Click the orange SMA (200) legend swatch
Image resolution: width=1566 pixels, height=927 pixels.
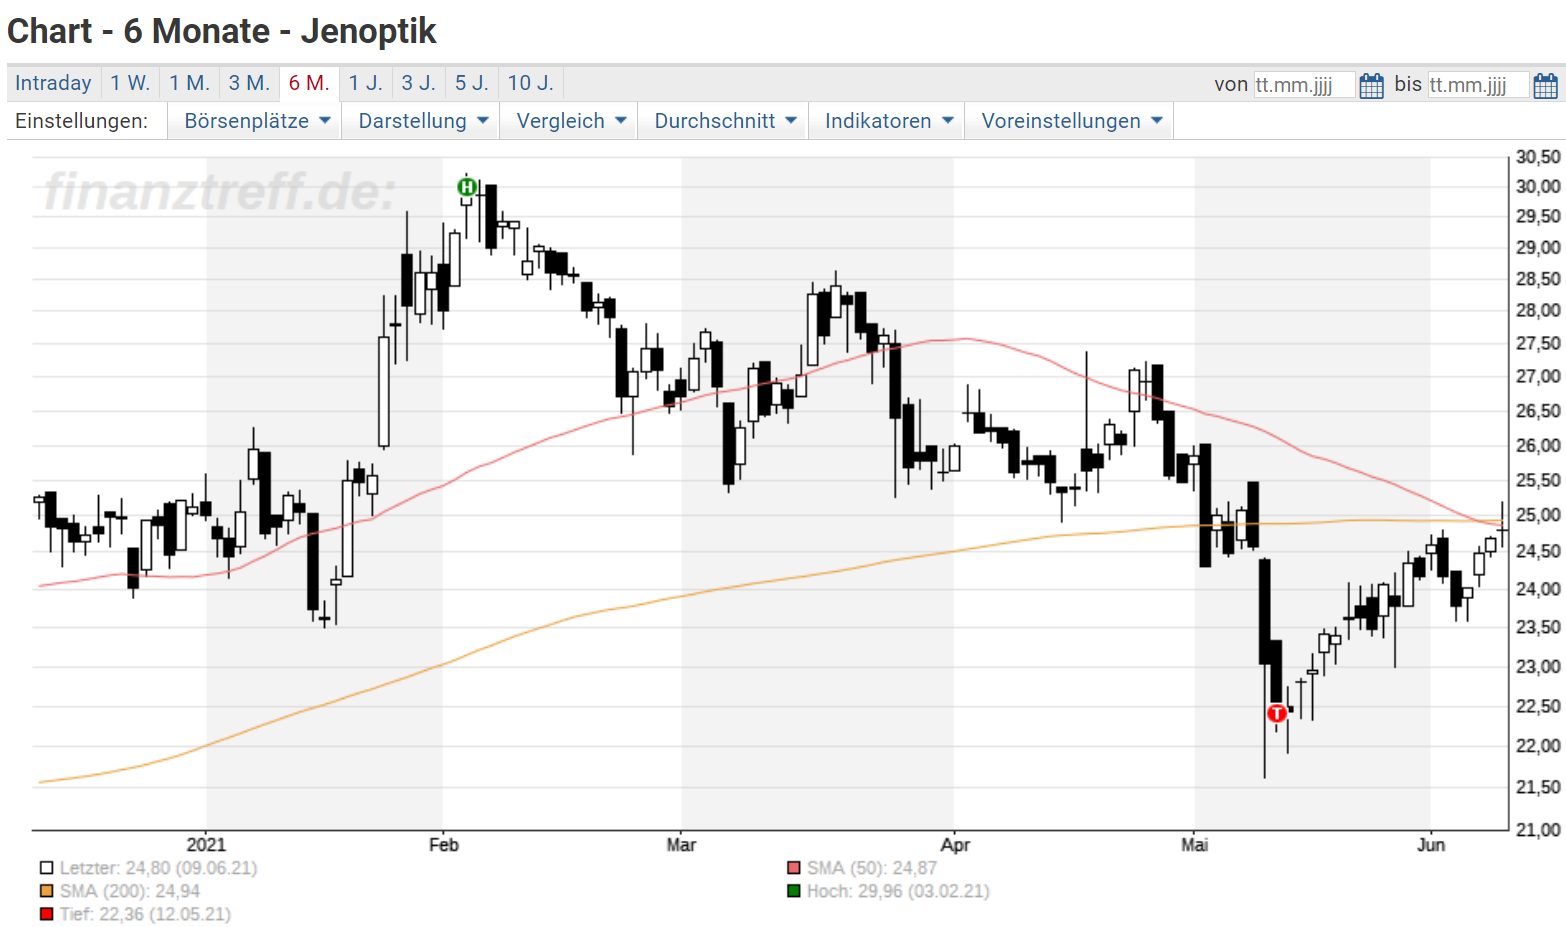pyautogui.click(x=46, y=891)
